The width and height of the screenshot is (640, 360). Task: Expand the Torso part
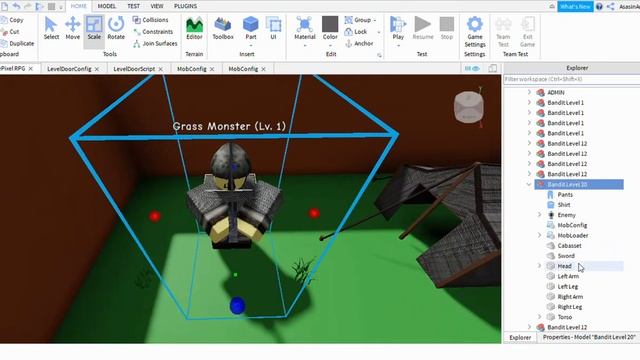tap(540, 317)
